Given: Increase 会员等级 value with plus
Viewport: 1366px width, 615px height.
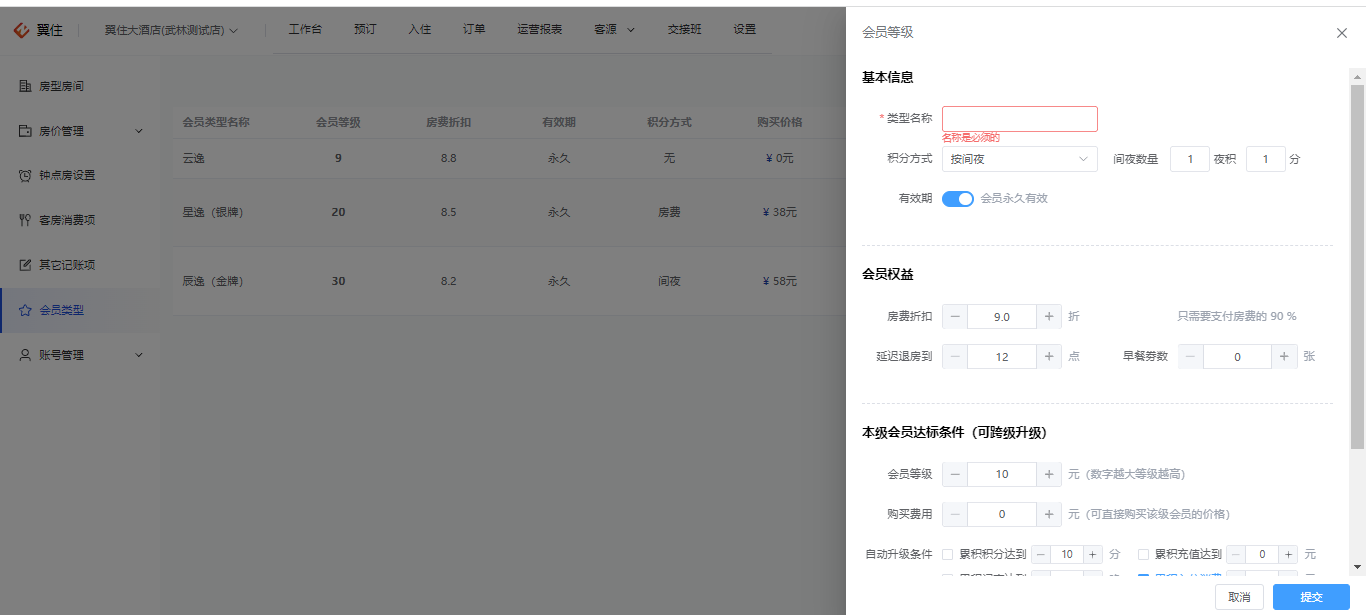Looking at the screenshot, I should tap(1049, 474).
